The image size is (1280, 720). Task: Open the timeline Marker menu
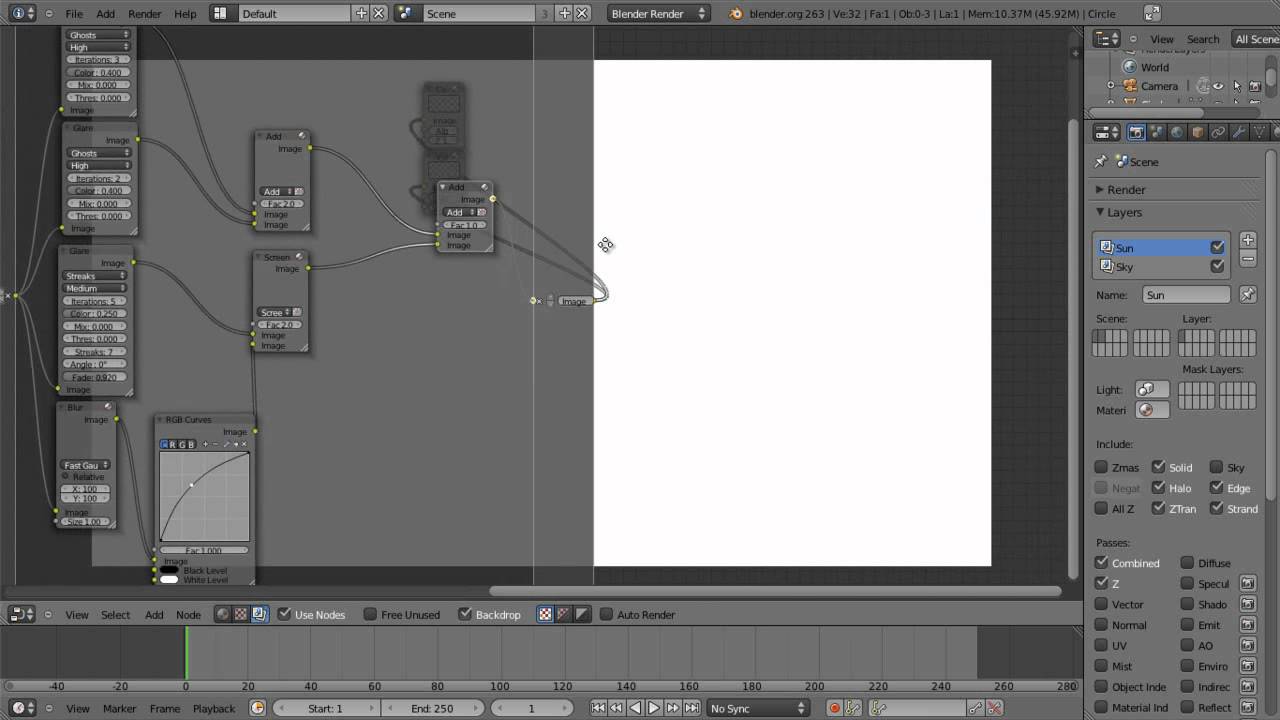point(119,709)
